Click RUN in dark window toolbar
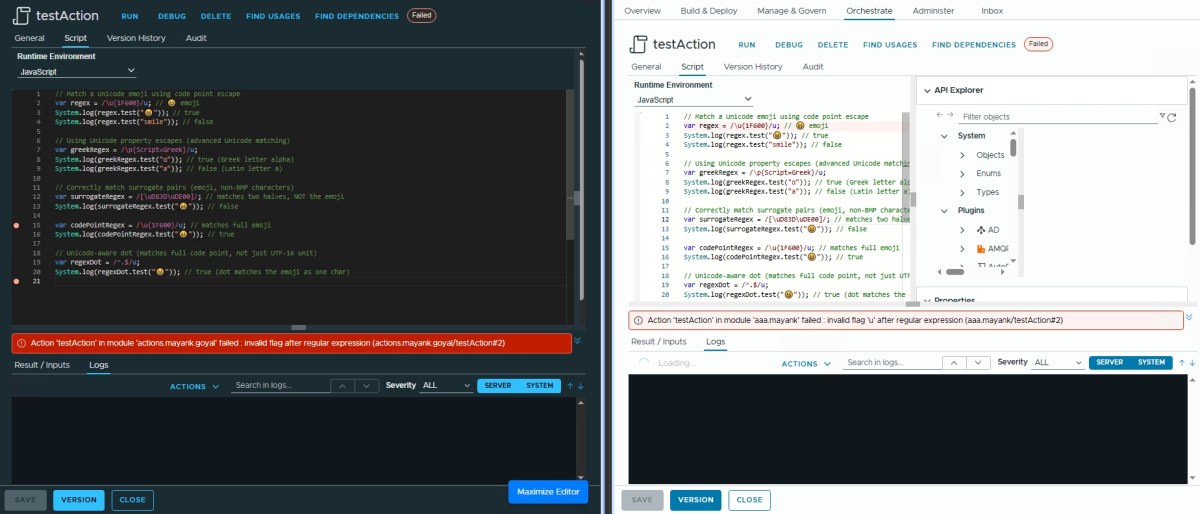Image resolution: width=1200 pixels, height=514 pixels. point(130,16)
